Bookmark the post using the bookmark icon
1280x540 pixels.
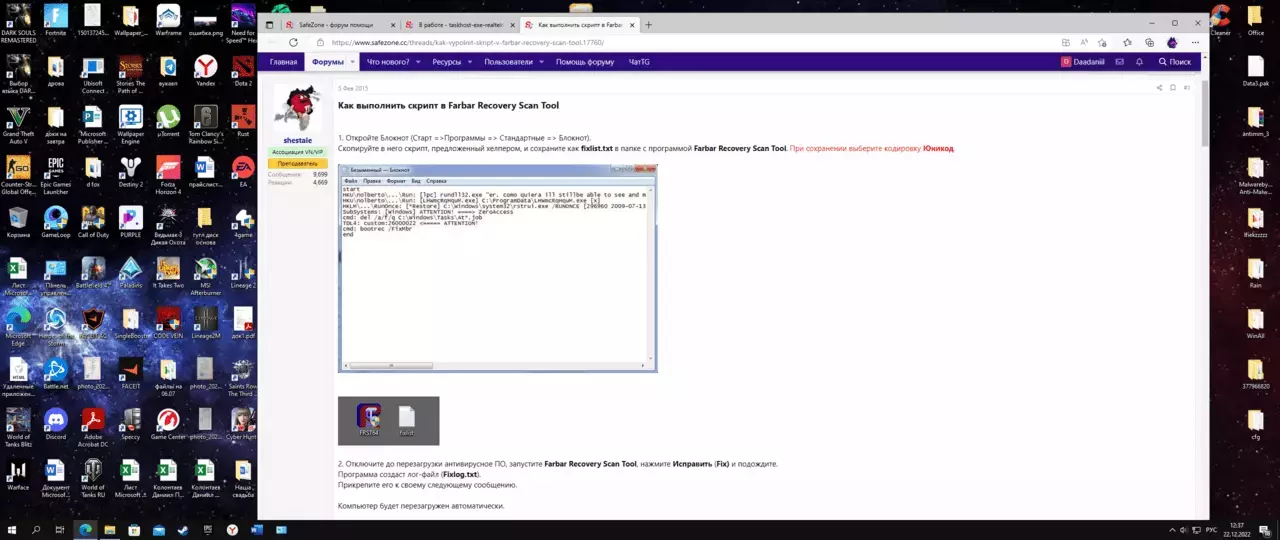point(1172,88)
